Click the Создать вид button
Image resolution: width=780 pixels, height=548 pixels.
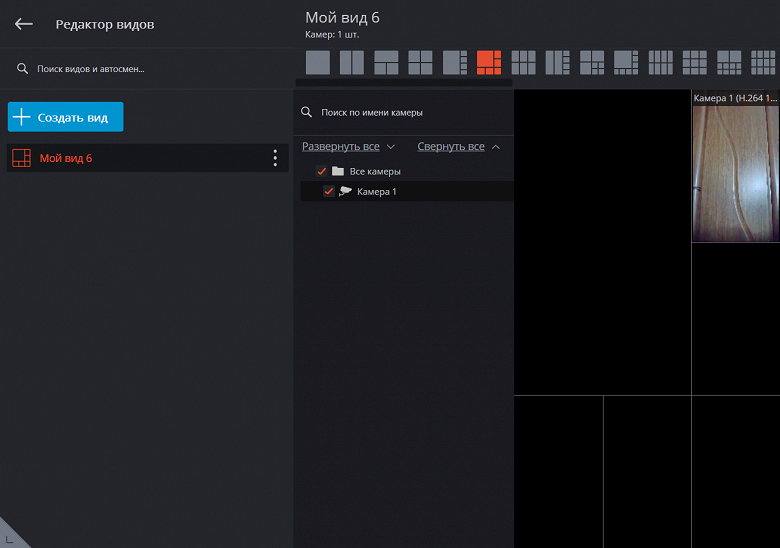click(66, 117)
